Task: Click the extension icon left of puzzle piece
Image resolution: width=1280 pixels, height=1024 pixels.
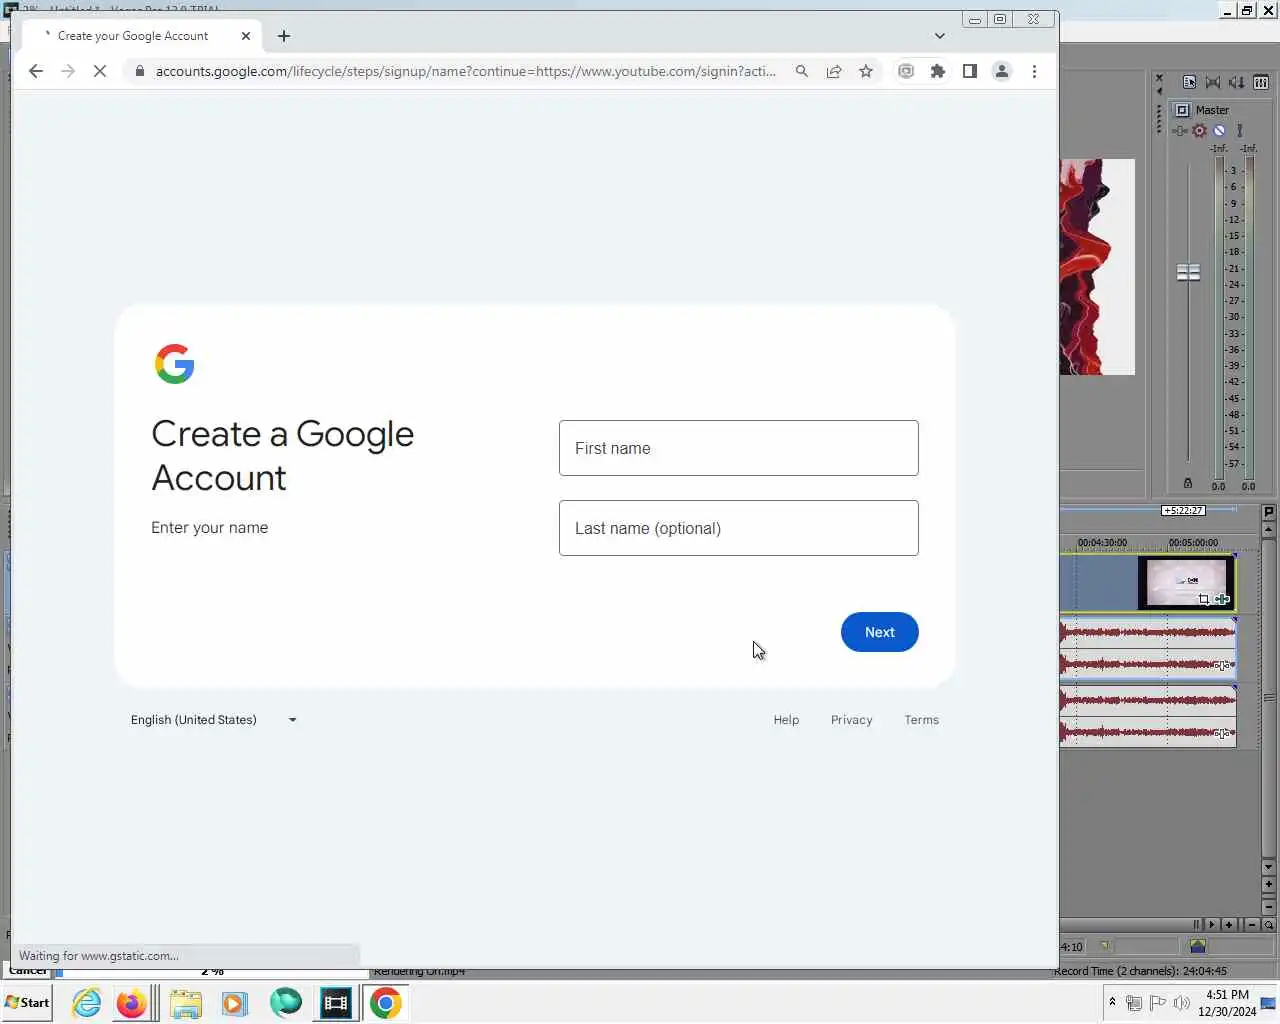Action: point(906,71)
